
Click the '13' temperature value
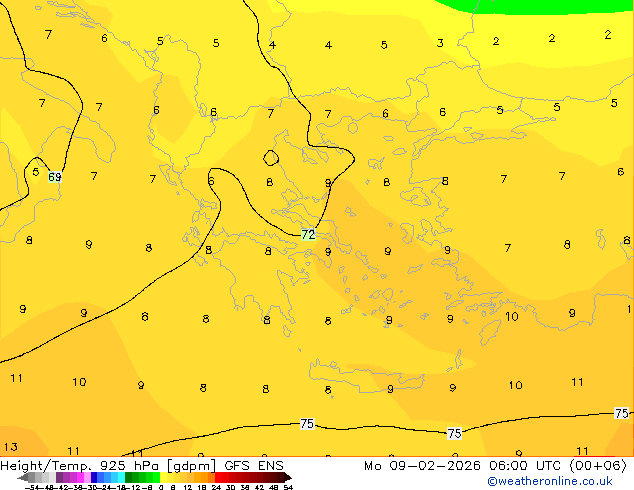pos(11,447)
